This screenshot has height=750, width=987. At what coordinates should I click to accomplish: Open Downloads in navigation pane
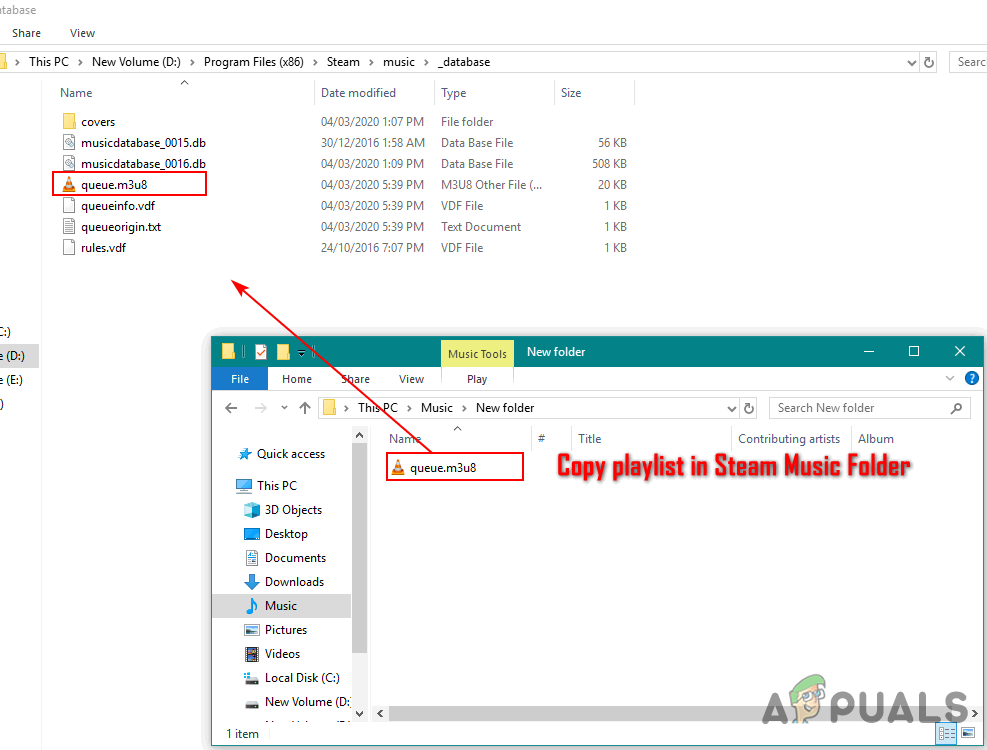tap(284, 581)
